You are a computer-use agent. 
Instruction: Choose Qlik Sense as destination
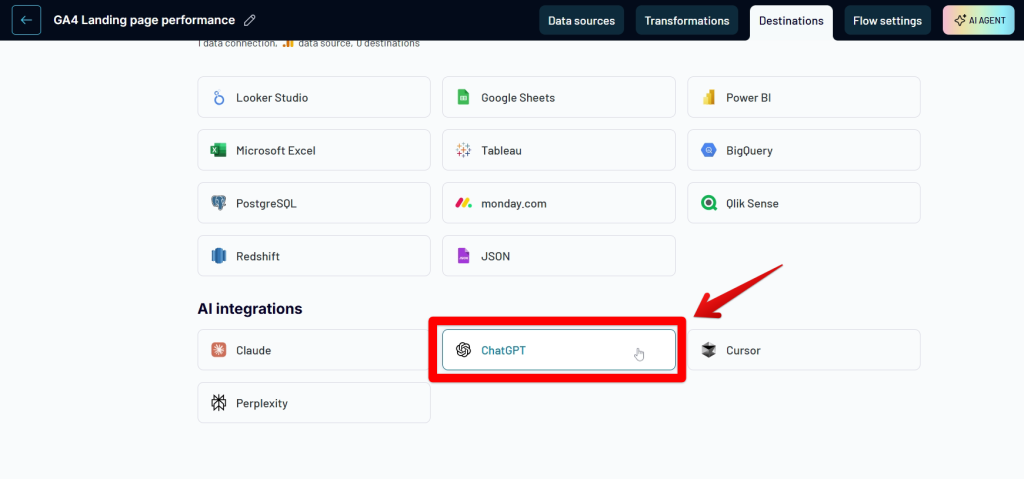[x=804, y=203]
